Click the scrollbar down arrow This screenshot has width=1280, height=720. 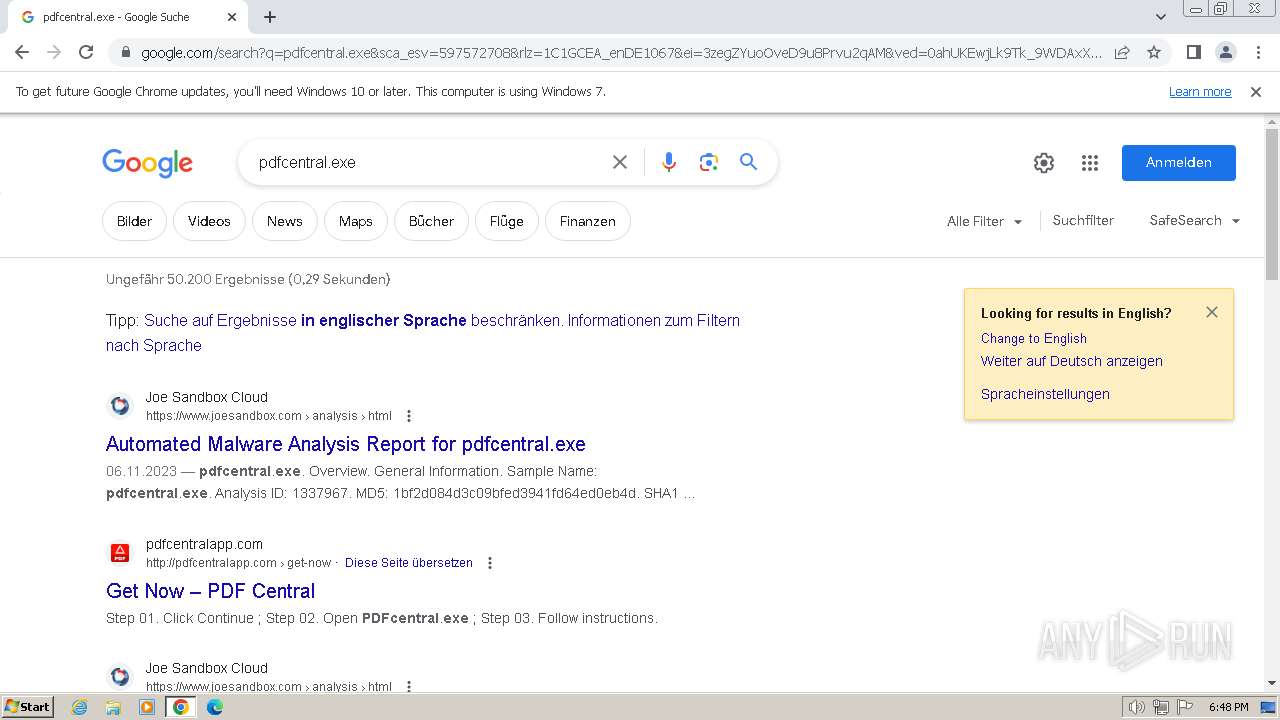pyautogui.click(x=1272, y=684)
